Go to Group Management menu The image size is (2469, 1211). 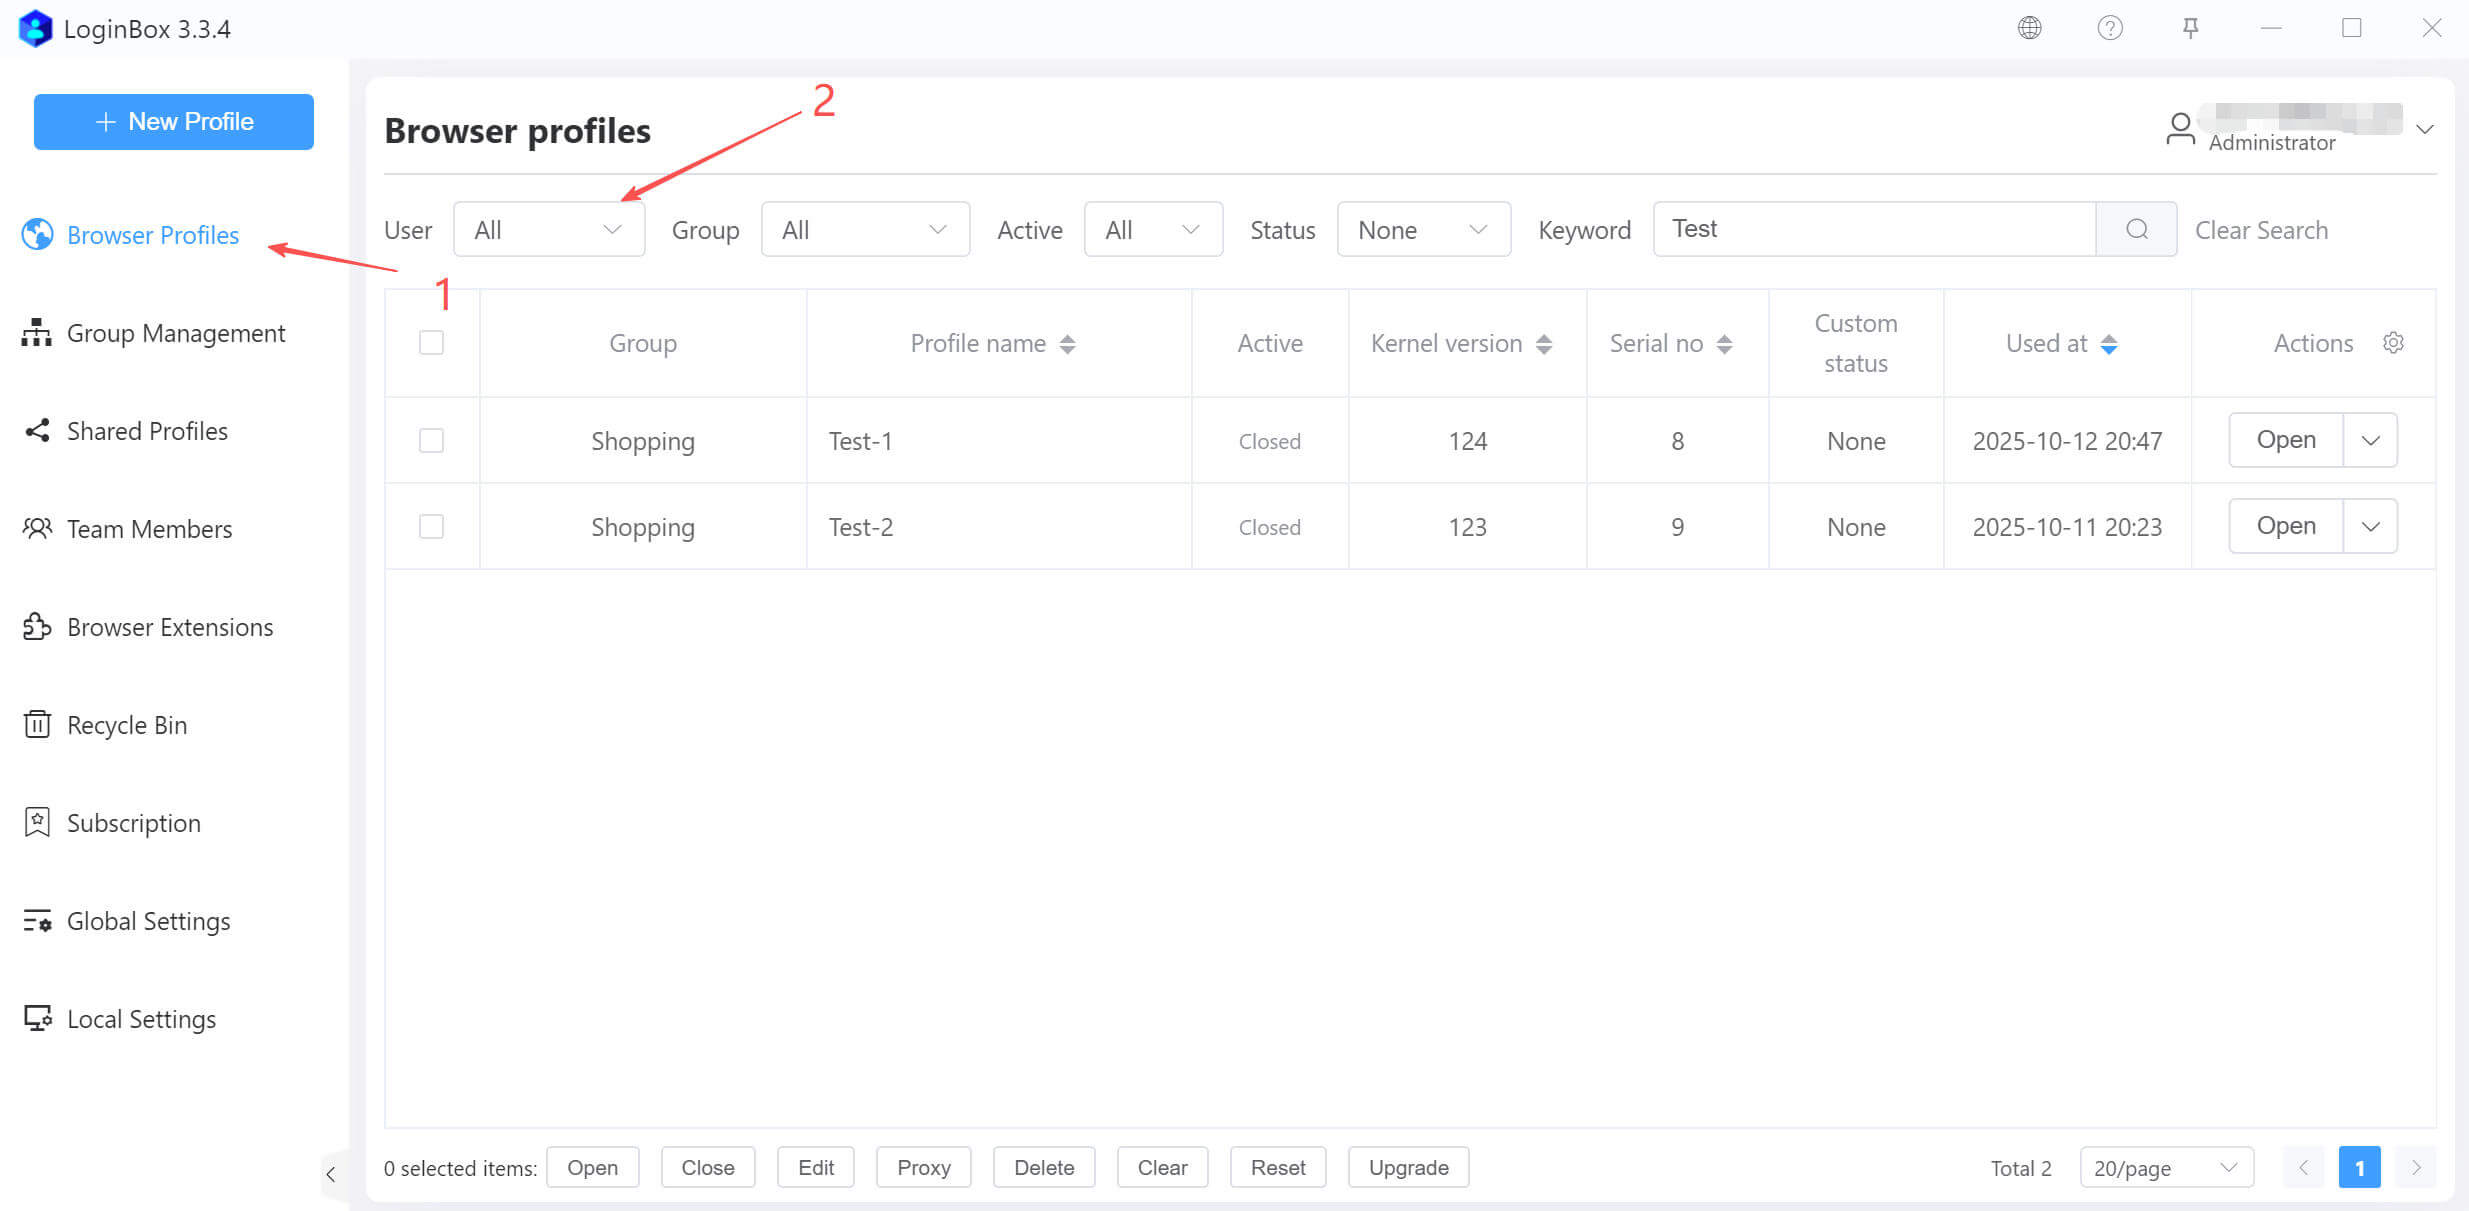point(175,333)
